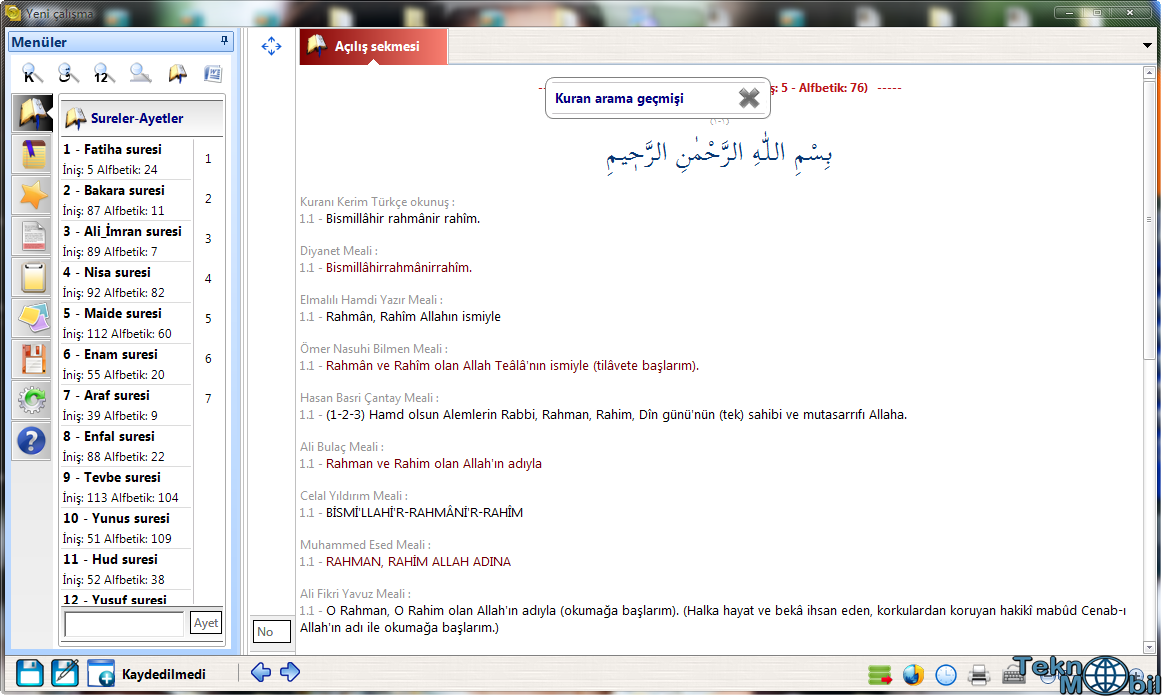
Task: Click the four-arrow move icon
Action: click(271, 46)
